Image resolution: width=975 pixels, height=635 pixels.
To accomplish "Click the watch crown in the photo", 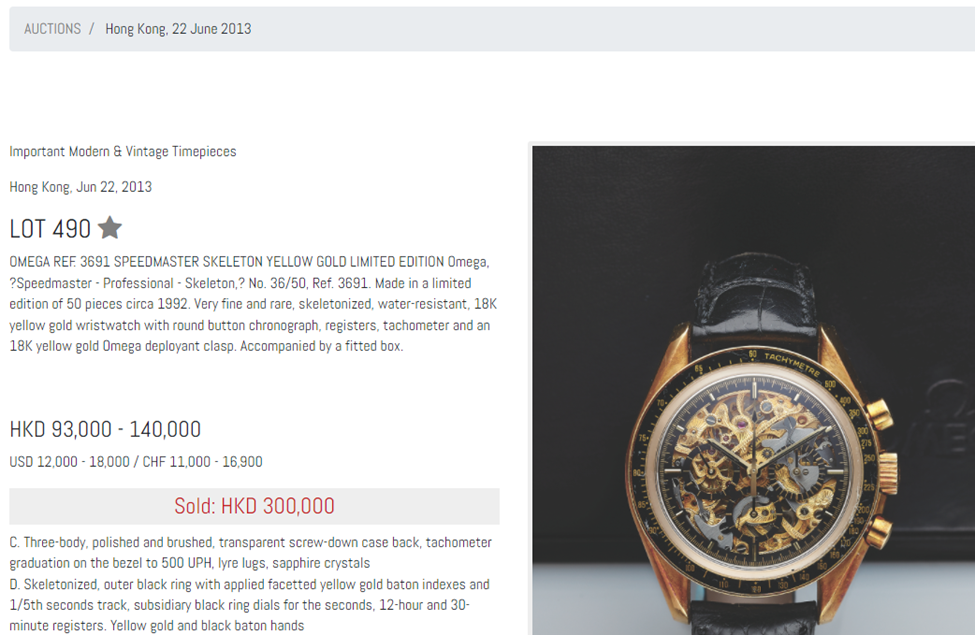I will click(889, 472).
